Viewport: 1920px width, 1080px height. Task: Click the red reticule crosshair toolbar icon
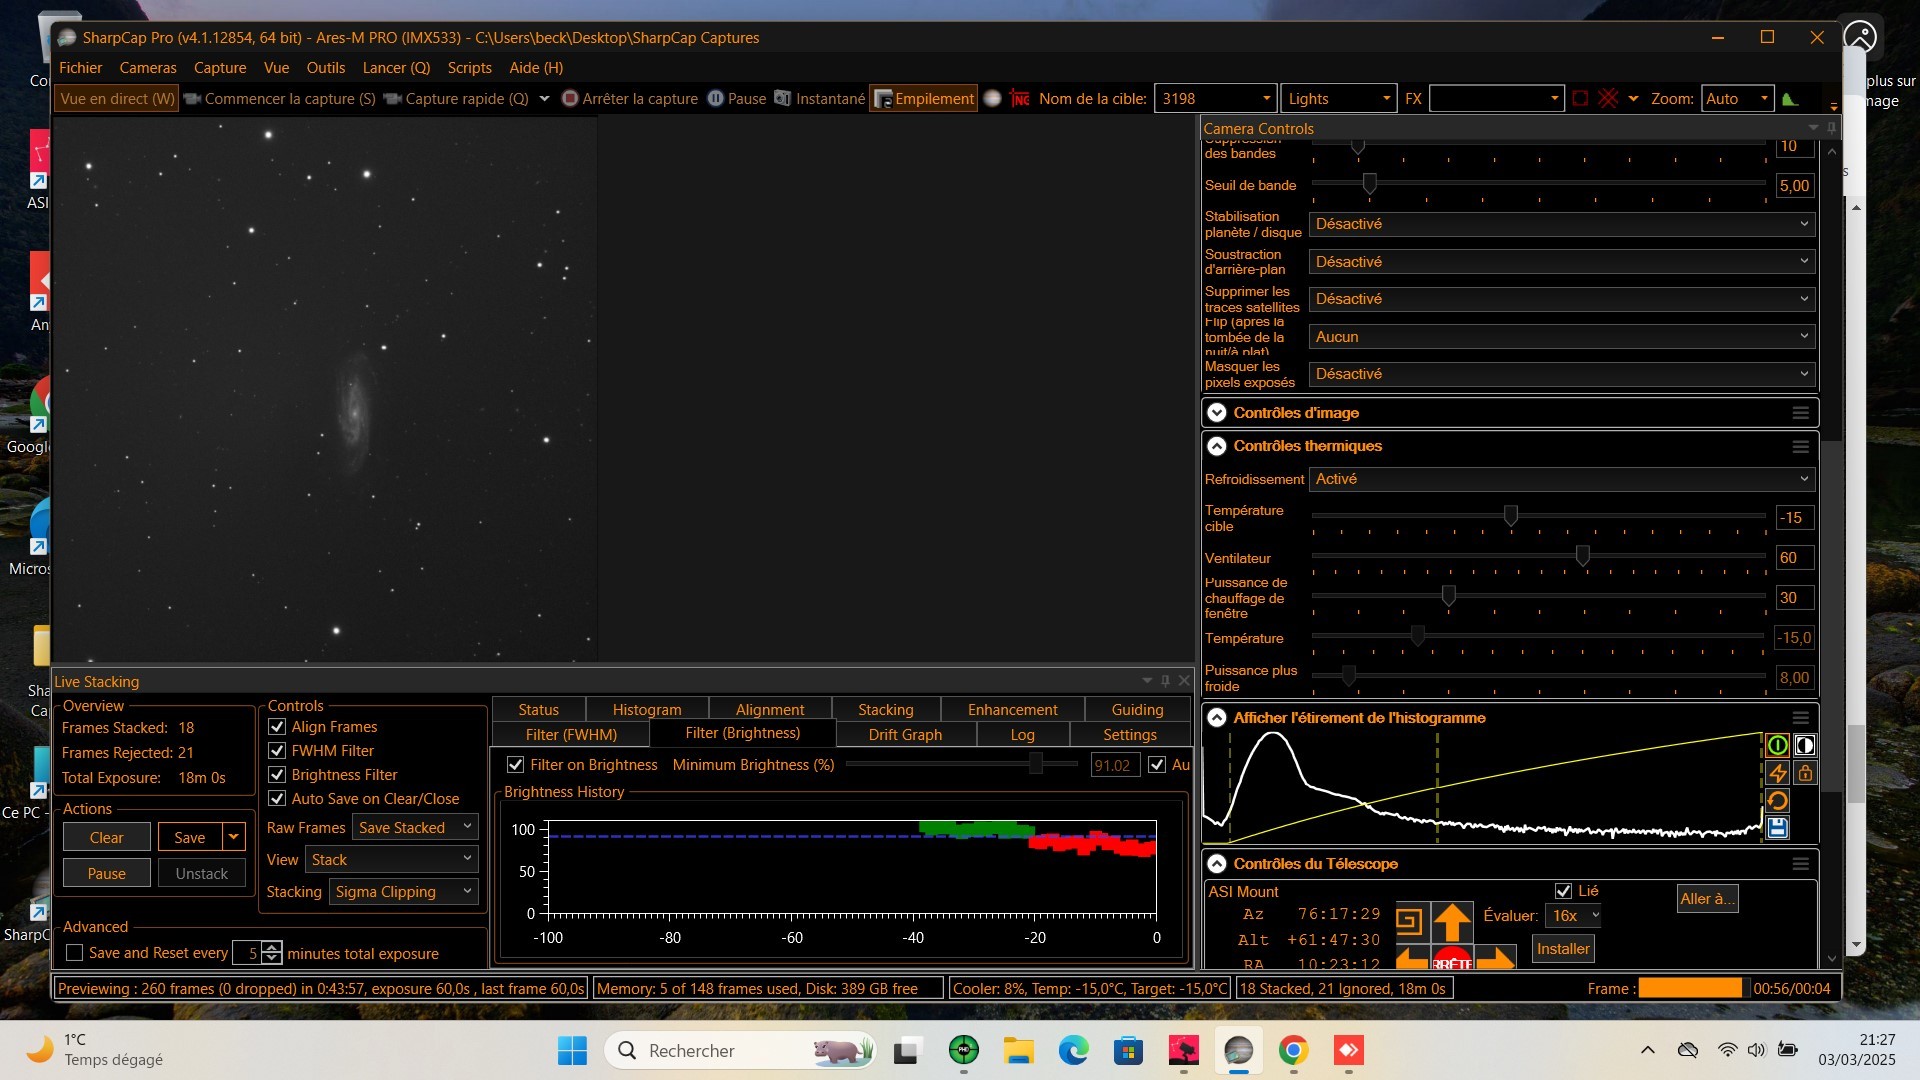point(1608,98)
